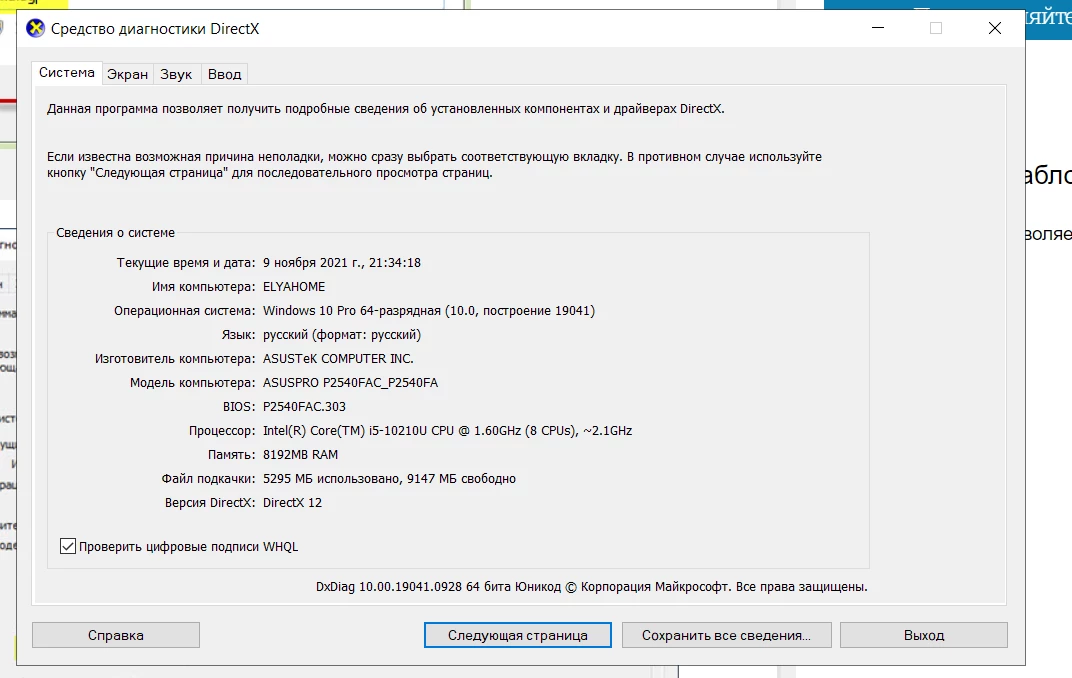Click the disabled maximize window button
The image size is (1072, 678).
(936, 28)
